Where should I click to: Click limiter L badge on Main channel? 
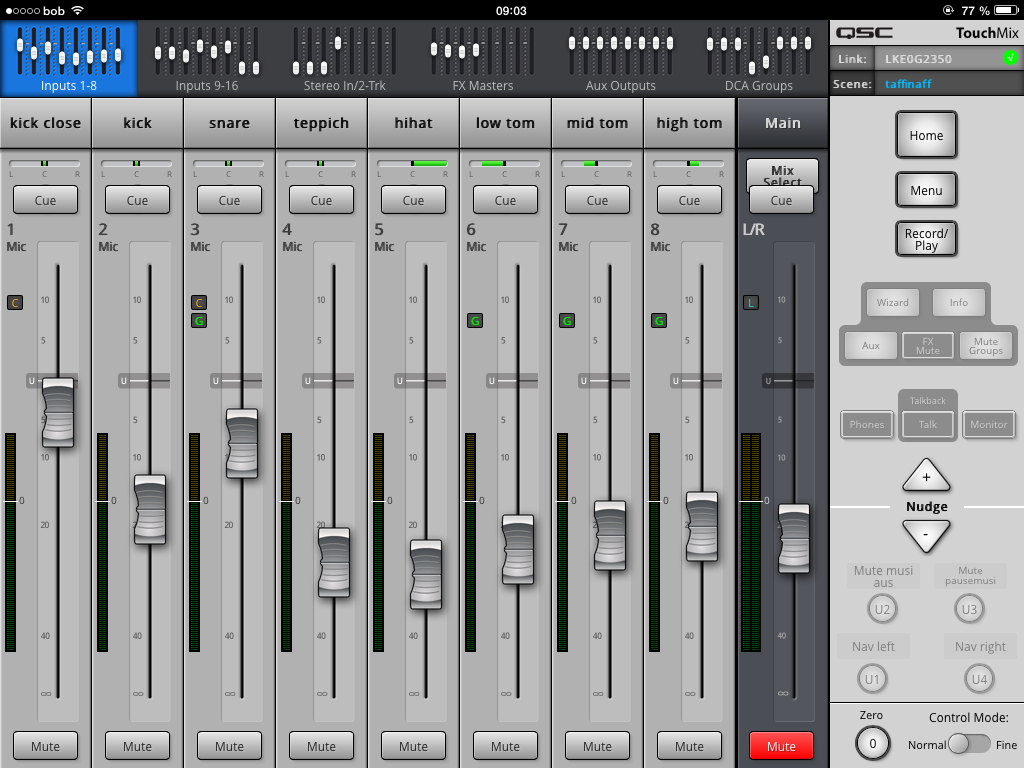751,303
